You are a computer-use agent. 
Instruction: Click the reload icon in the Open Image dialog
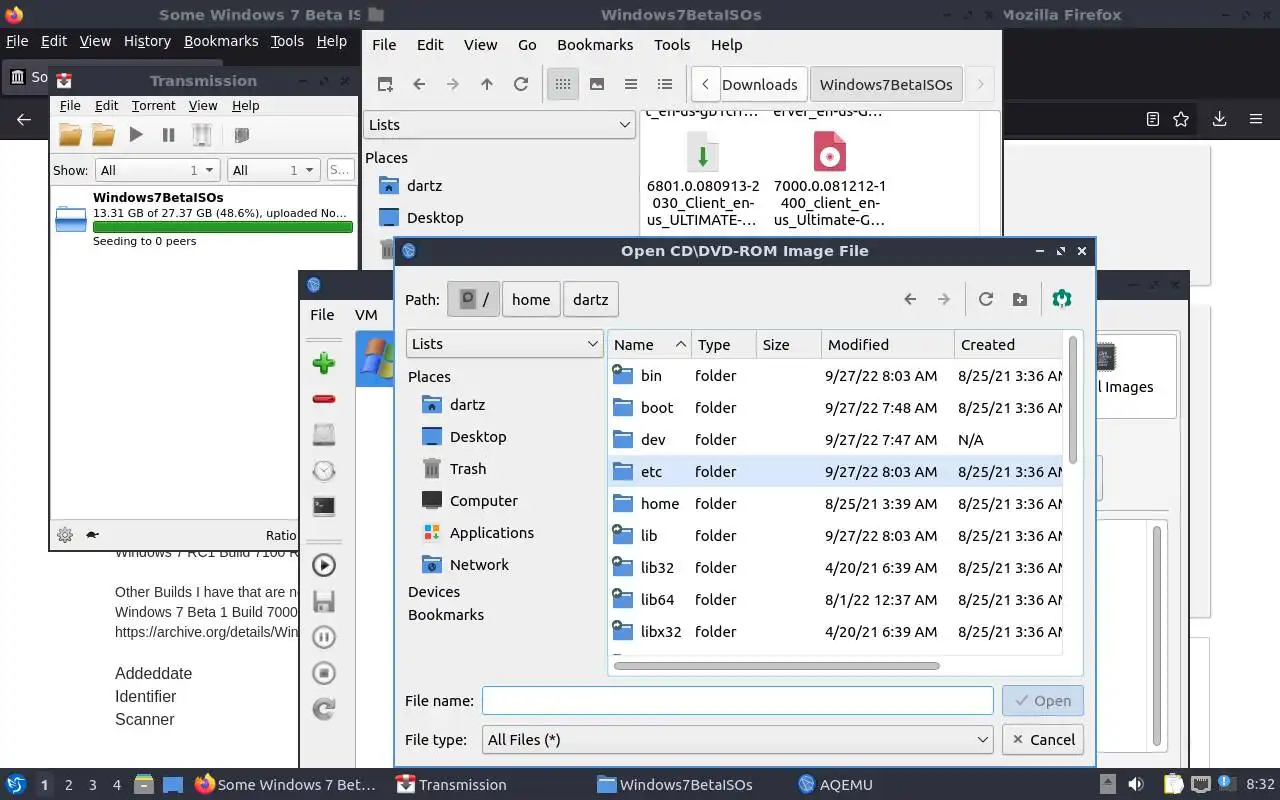986,299
